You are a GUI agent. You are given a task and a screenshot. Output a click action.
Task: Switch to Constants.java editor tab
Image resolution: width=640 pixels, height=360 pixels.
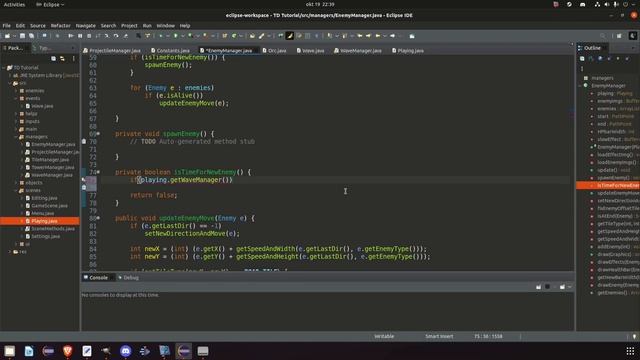[x=170, y=51]
